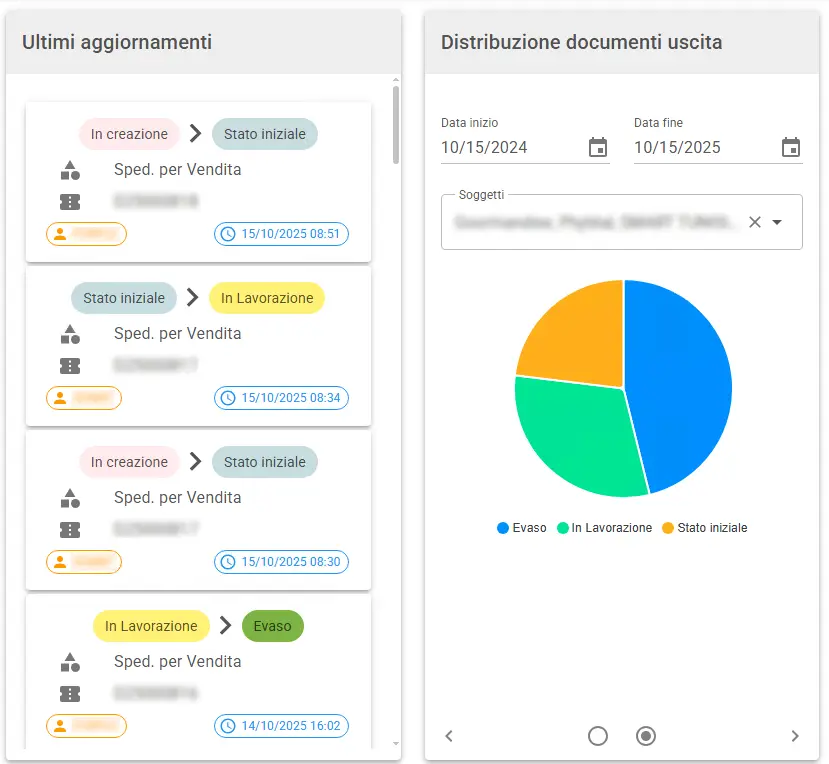Click the shipment icon on the In Lavorazione to Evaso card

point(69,662)
